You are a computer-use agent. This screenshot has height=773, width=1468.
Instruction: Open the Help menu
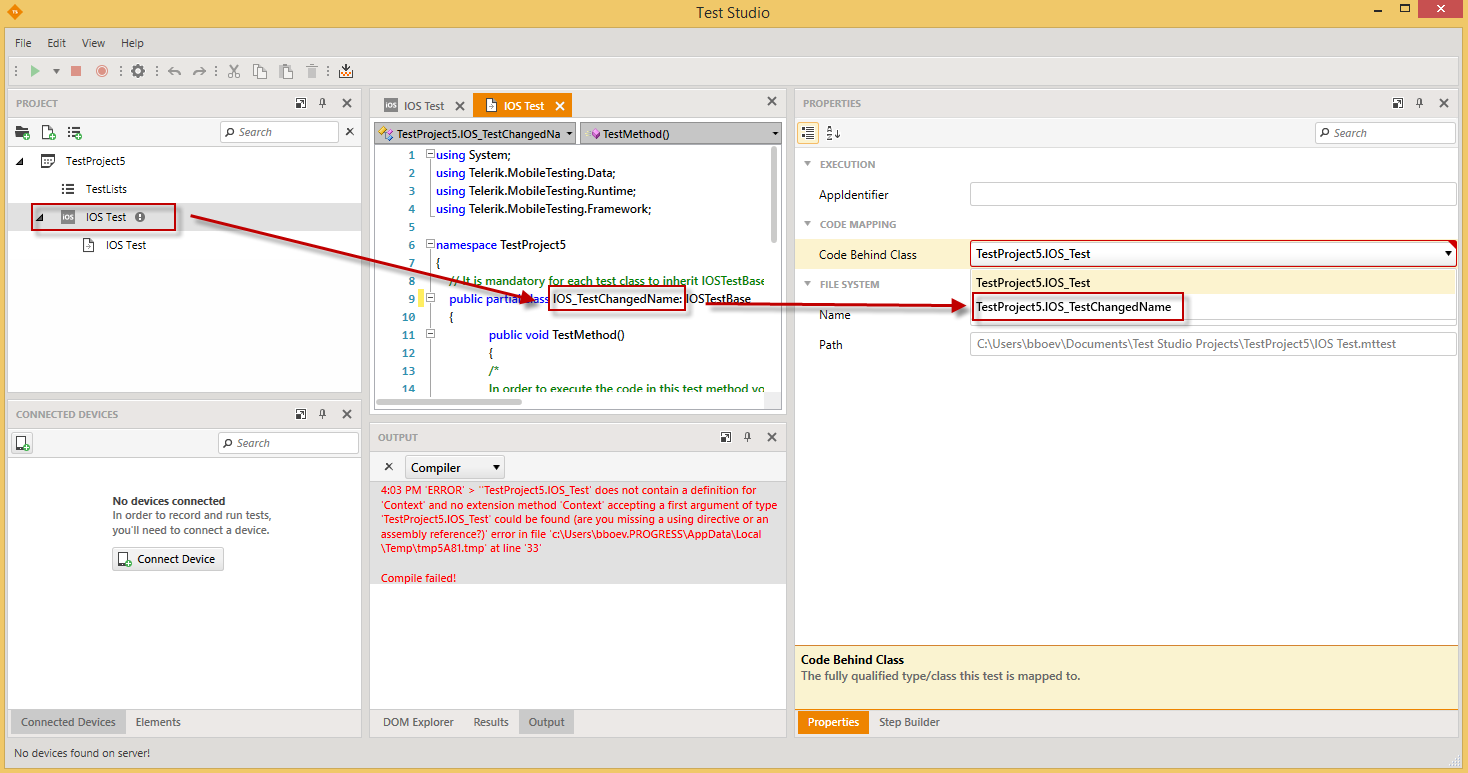coord(132,43)
